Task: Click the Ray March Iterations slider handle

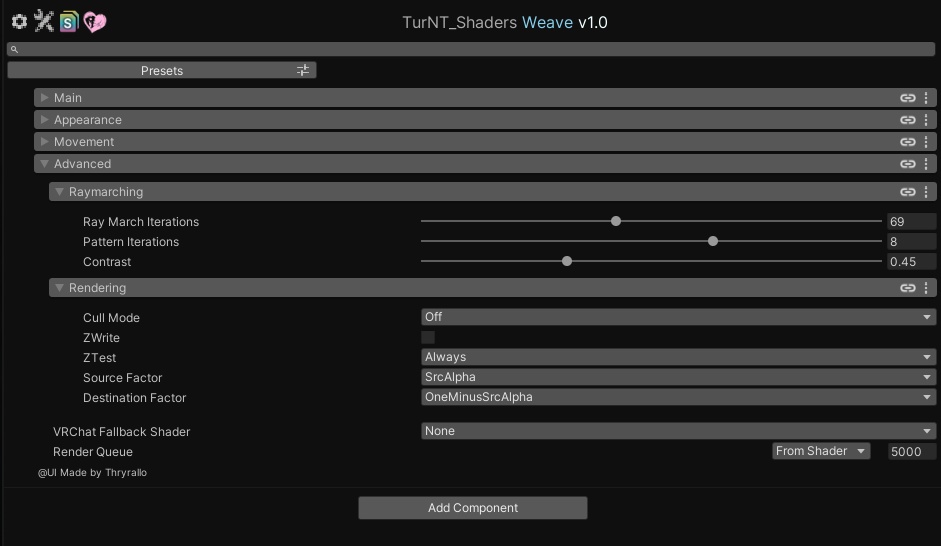Action: [x=616, y=221]
